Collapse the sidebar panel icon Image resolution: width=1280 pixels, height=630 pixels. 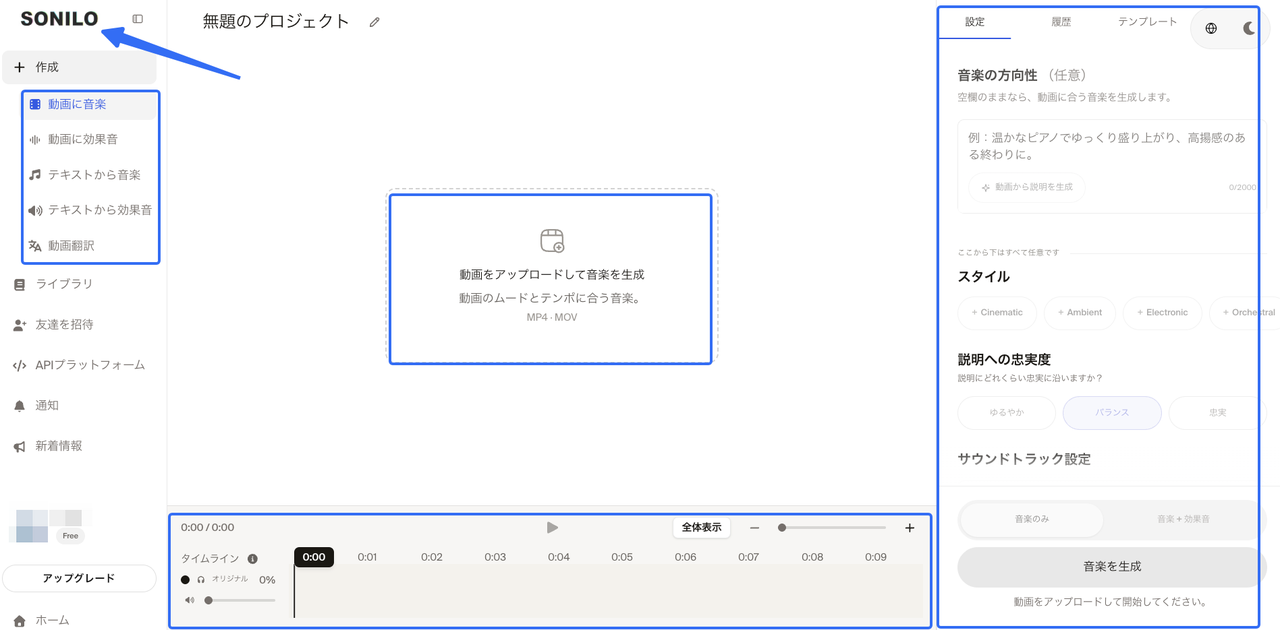coord(138,19)
